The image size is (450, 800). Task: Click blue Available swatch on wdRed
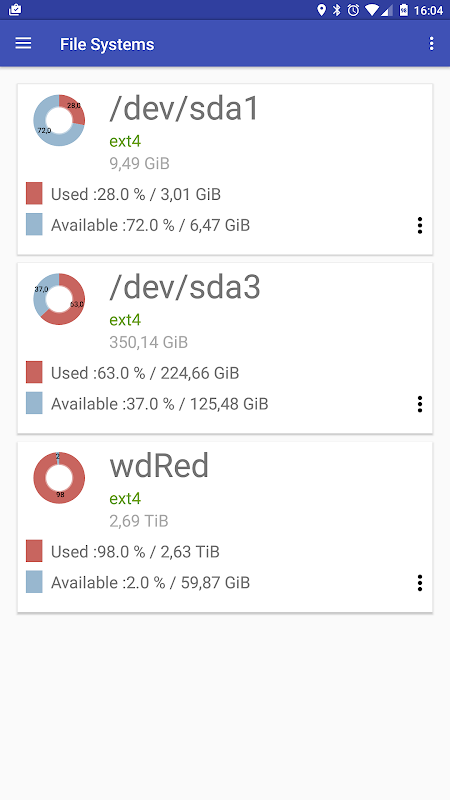(34, 582)
